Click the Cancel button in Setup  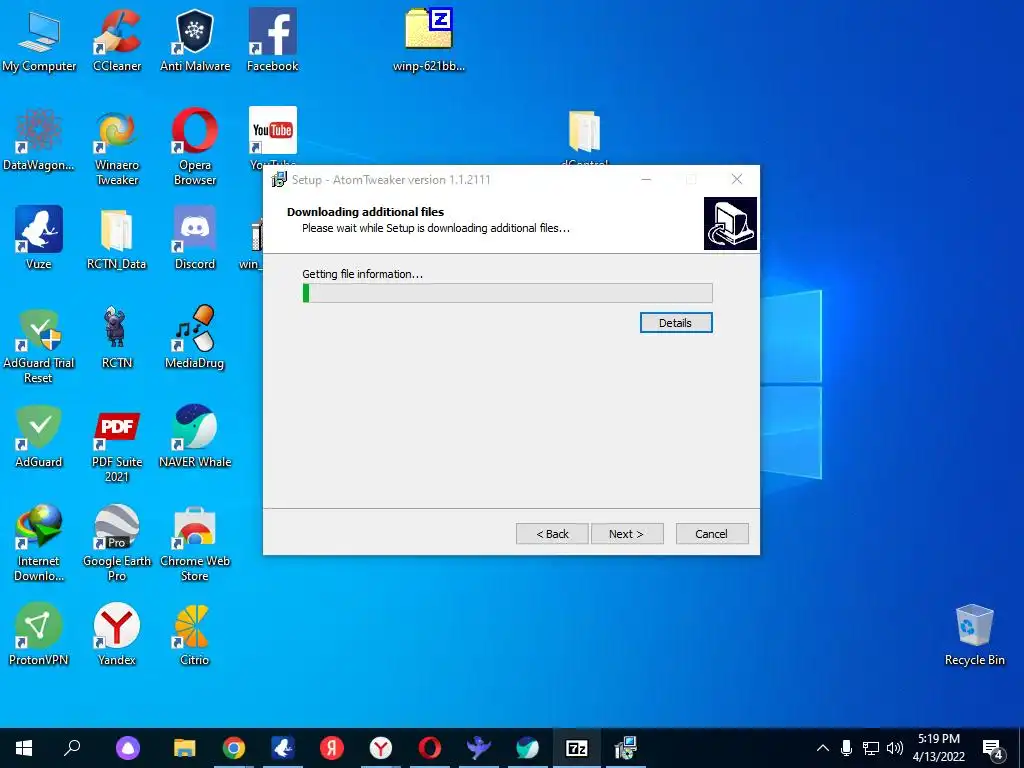pyautogui.click(x=711, y=534)
